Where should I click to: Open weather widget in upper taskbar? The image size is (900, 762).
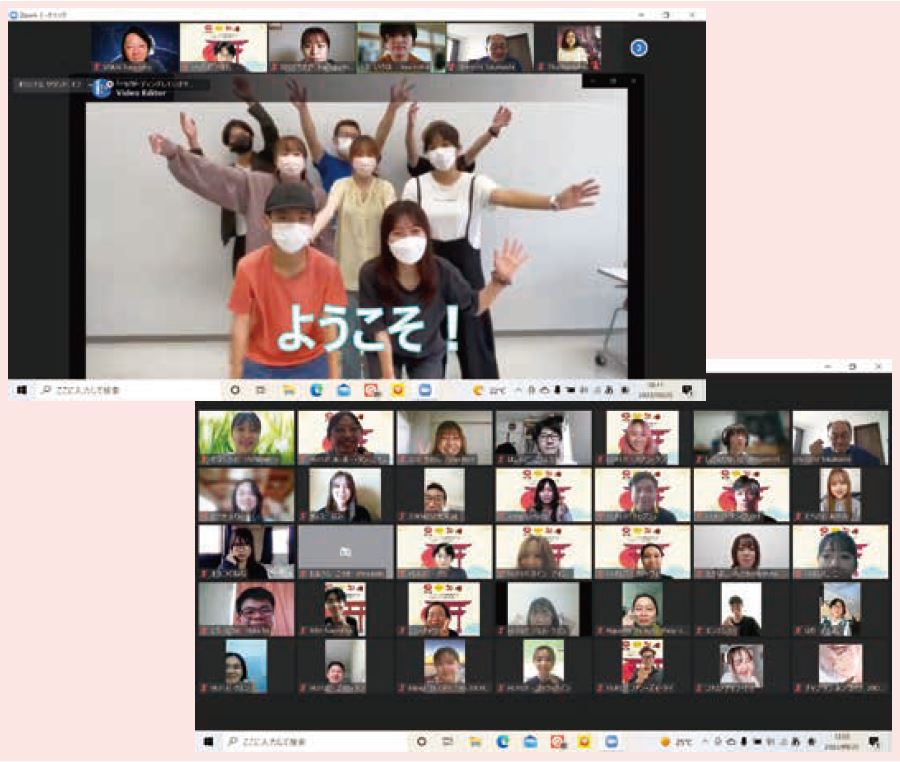click(x=489, y=390)
